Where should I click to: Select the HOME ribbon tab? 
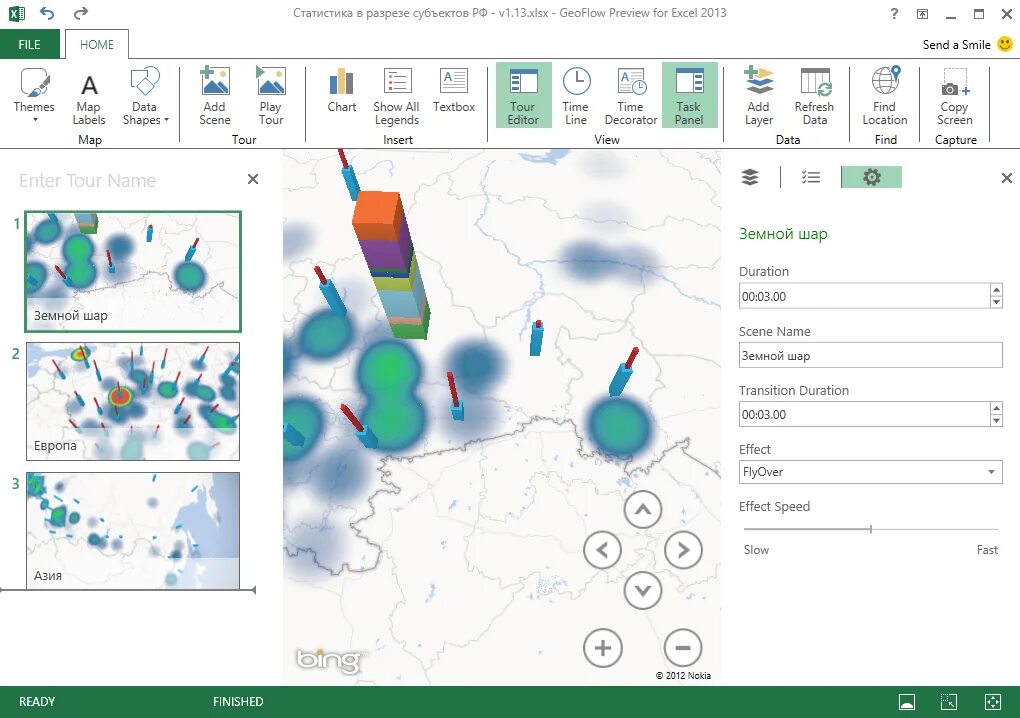point(96,44)
